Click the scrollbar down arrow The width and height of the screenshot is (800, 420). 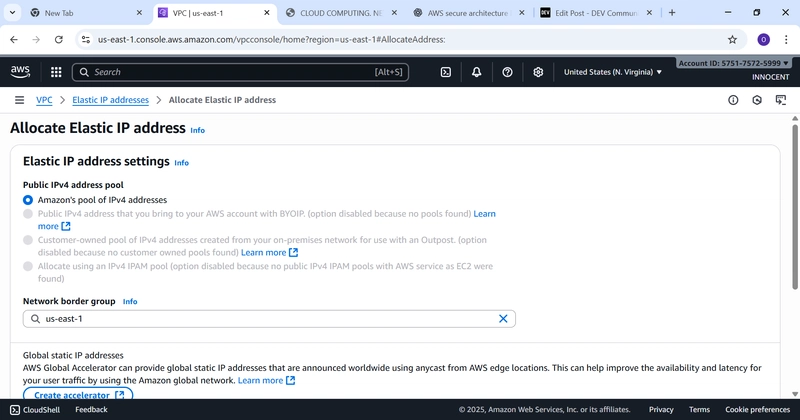[x=794, y=393]
